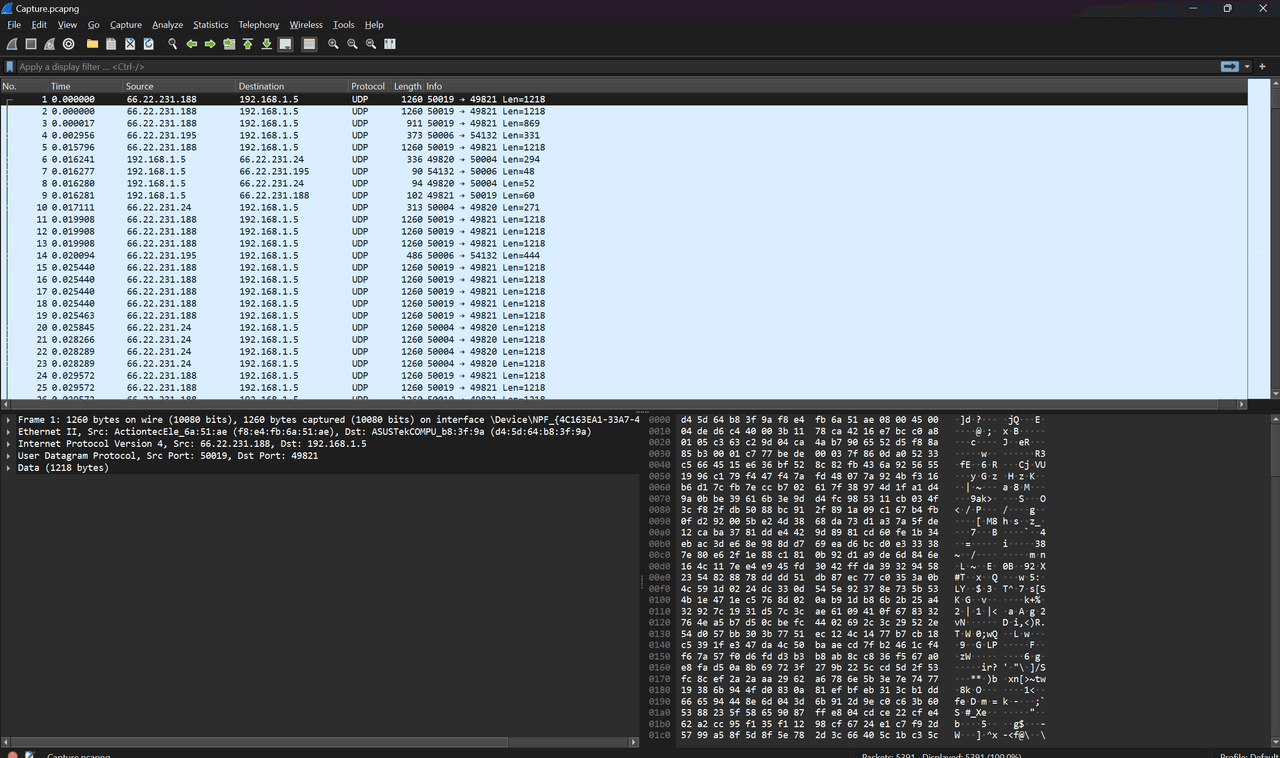Open capture options gear icon
Viewport: 1280px width, 758px height.
tap(69, 44)
